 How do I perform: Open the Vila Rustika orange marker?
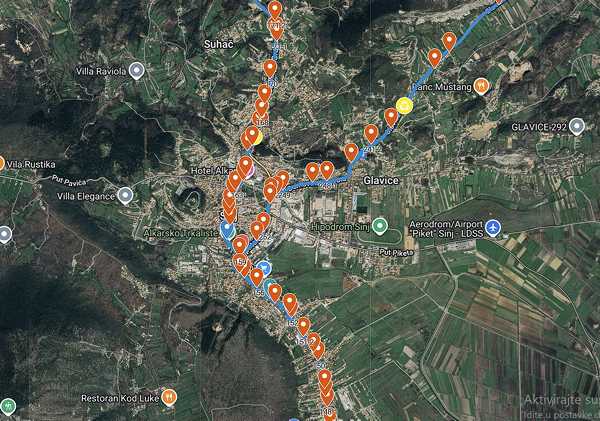(x=1, y=164)
